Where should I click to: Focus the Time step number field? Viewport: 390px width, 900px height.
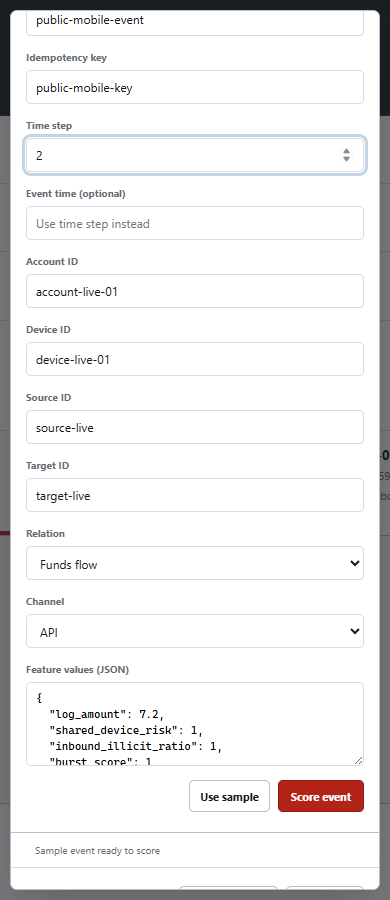(195, 155)
